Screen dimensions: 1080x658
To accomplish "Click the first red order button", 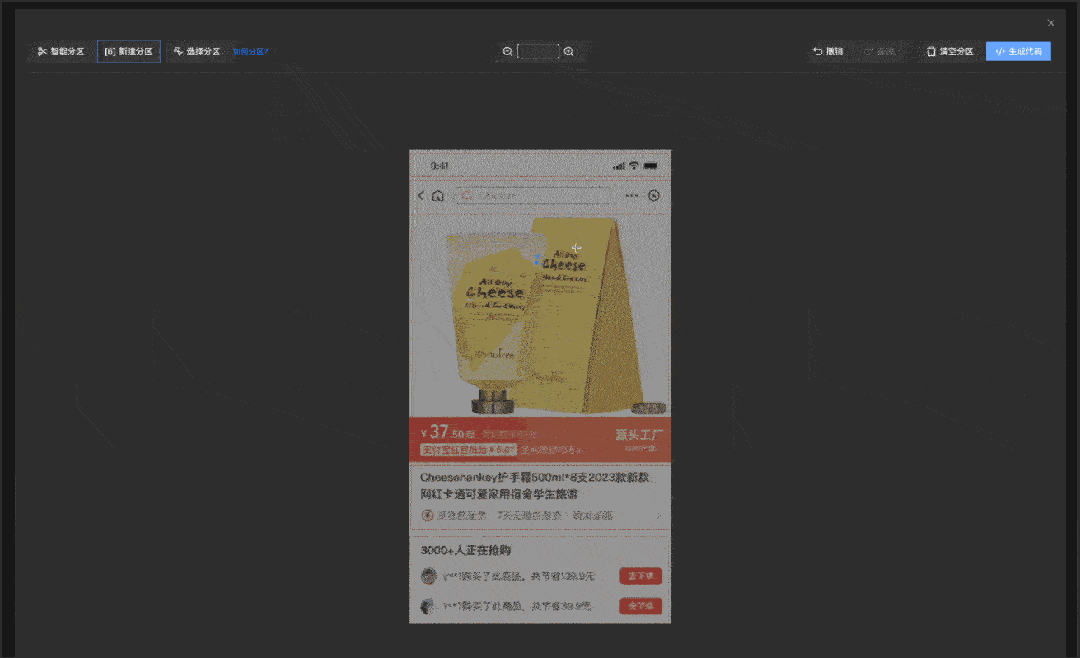I will coord(641,576).
